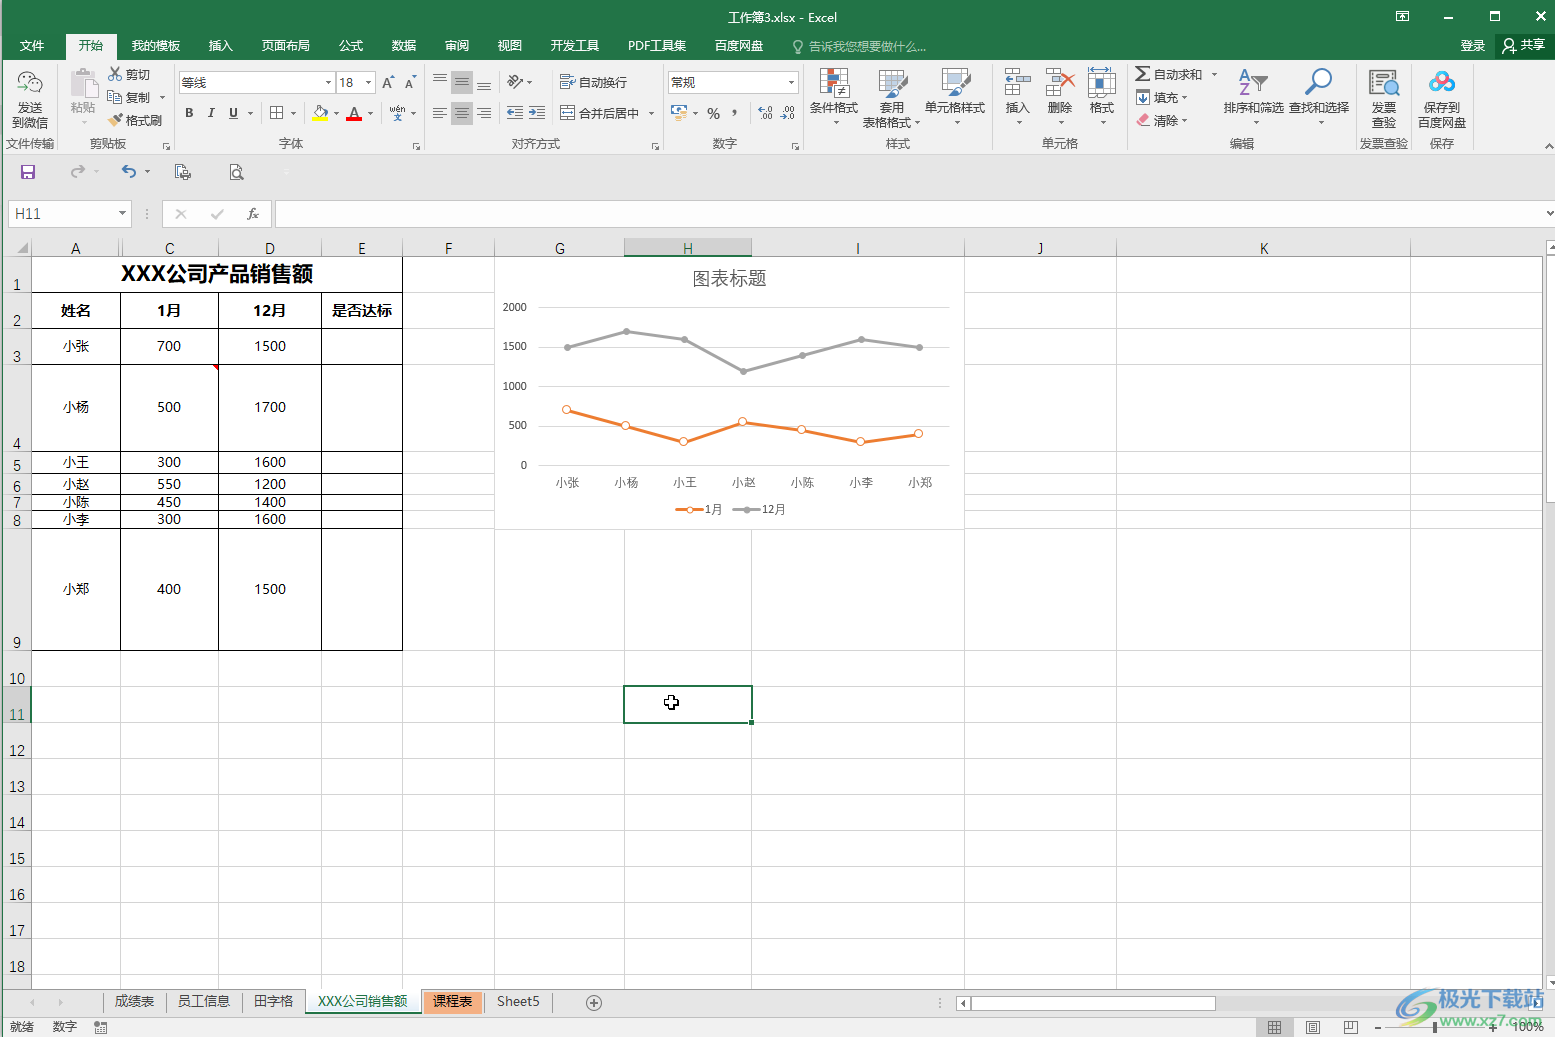The width and height of the screenshot is (1555, 1037).
Task: Expand the number format dropdown showing 常规
Action: pyautogui.click(x=791, y=83)
